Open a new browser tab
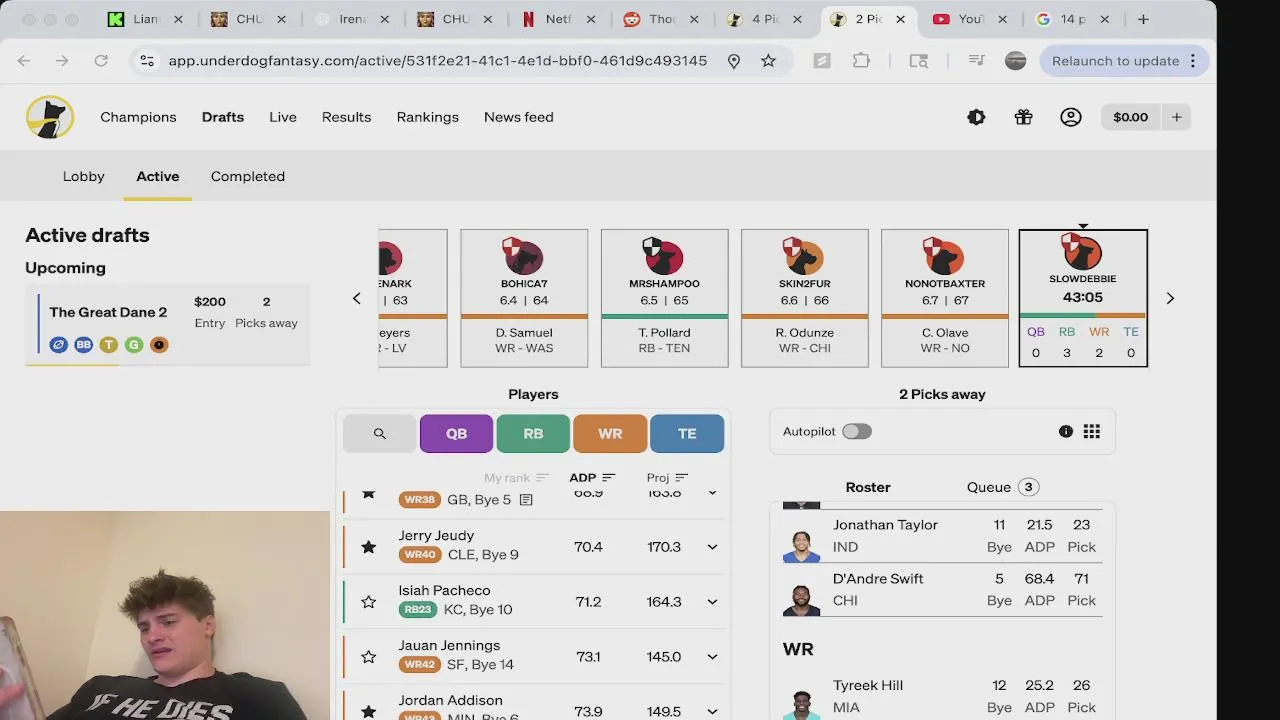1280x720 pixels. pos(1143,19)
